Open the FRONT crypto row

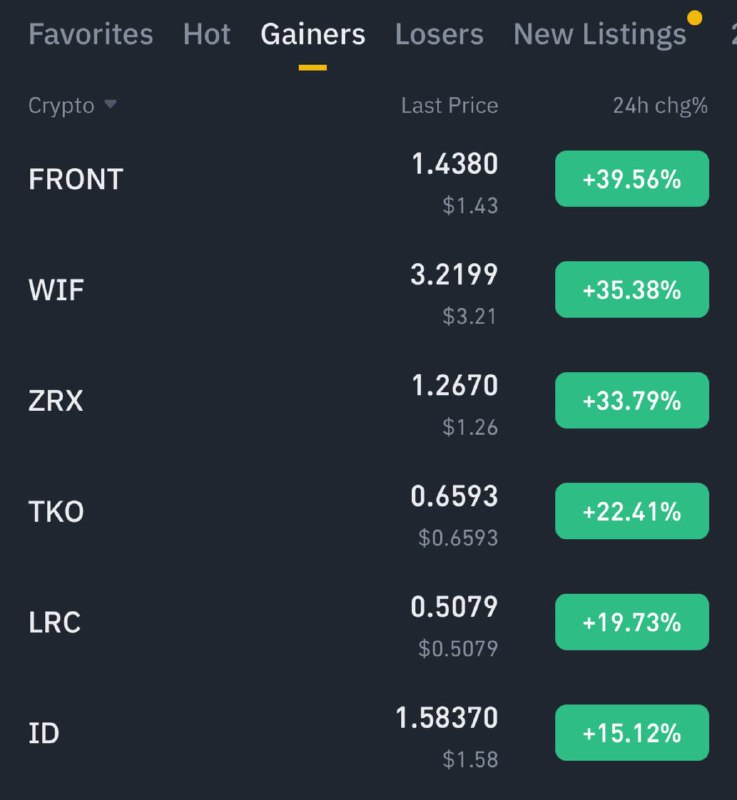click(76, 180)
